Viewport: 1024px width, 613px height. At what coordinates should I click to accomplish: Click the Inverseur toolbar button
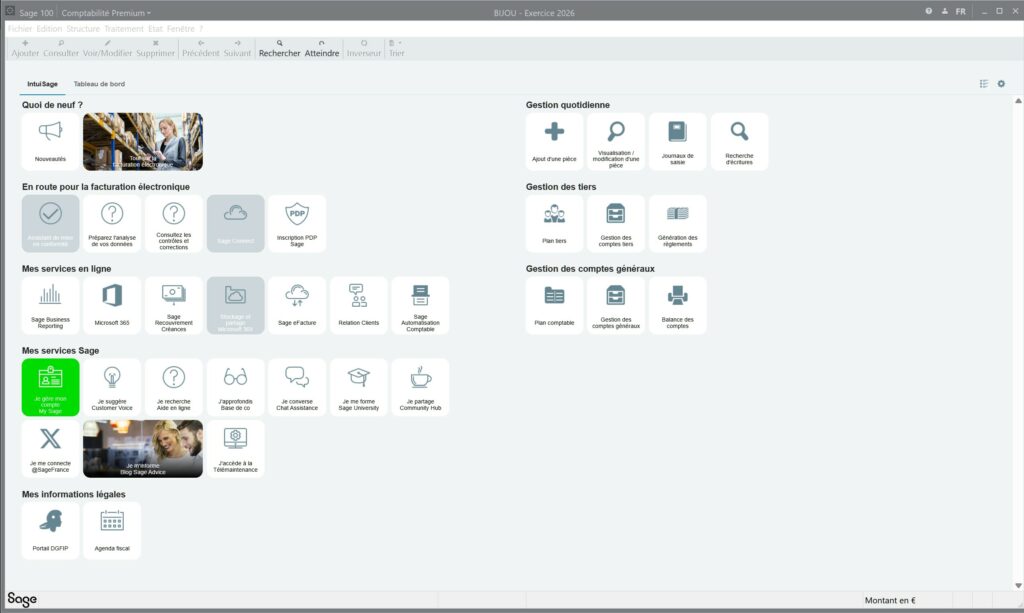(x=364, y=48)
